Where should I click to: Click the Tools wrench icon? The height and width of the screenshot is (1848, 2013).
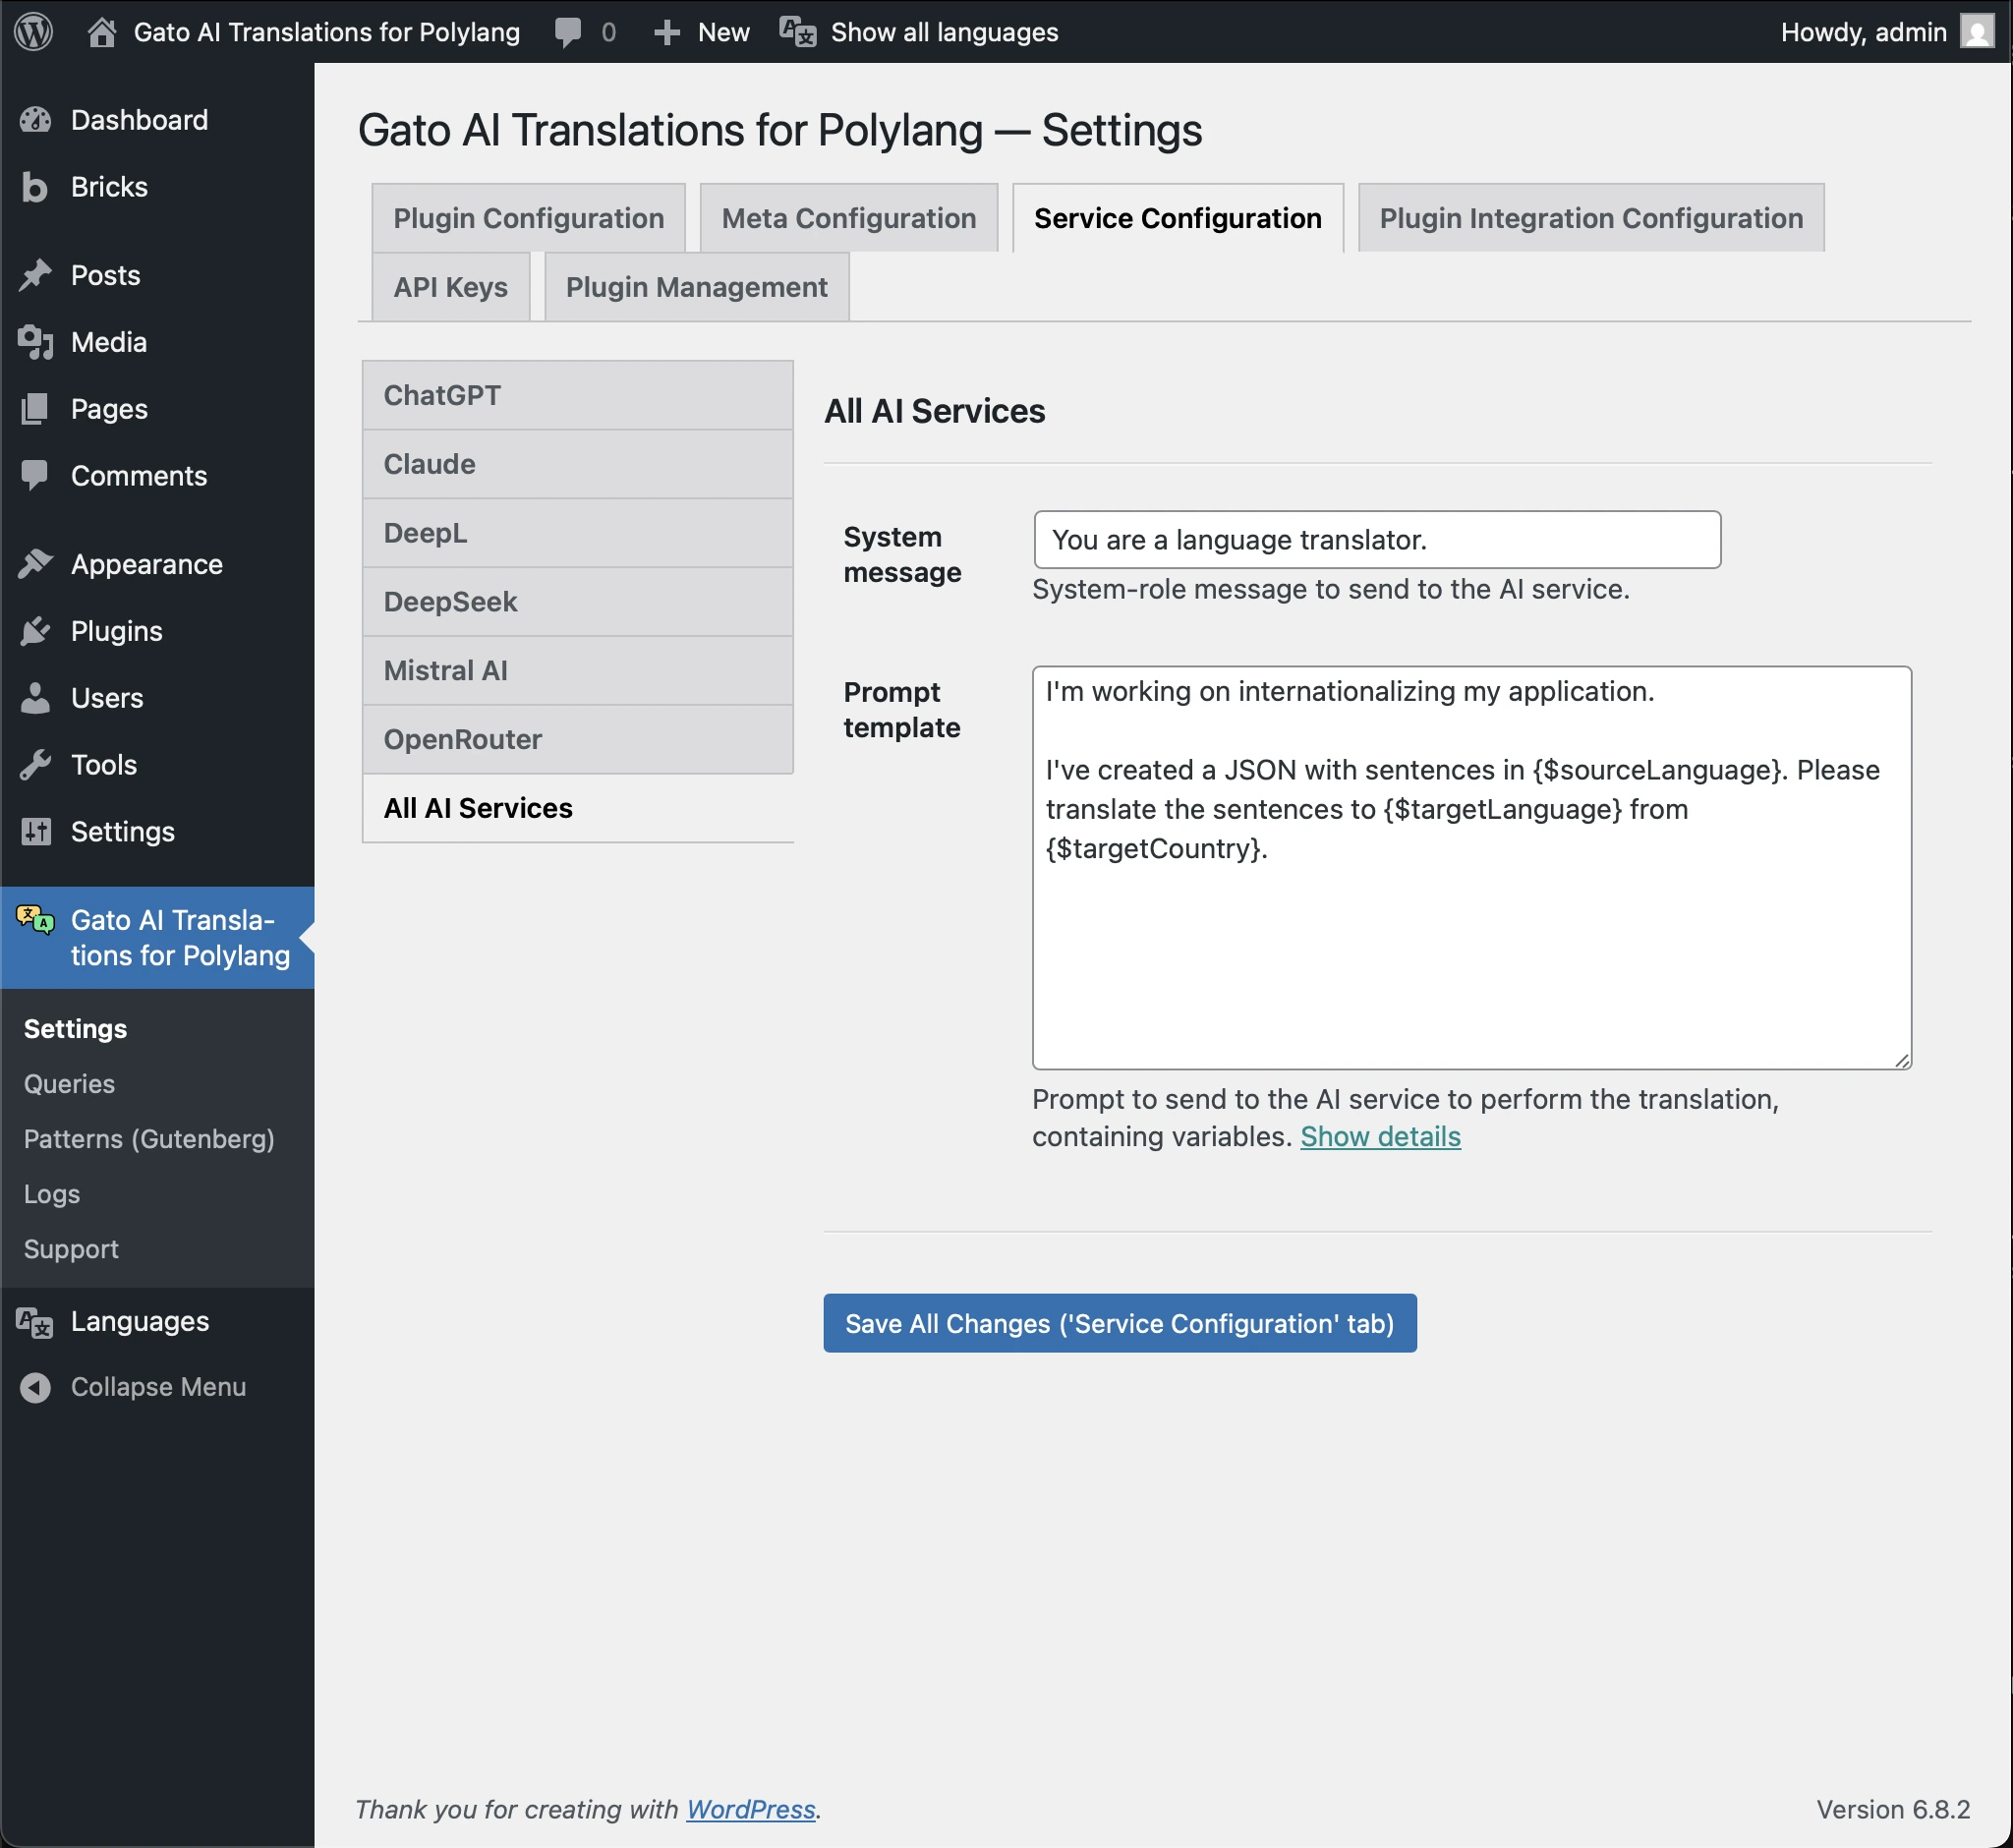point(35,765)
